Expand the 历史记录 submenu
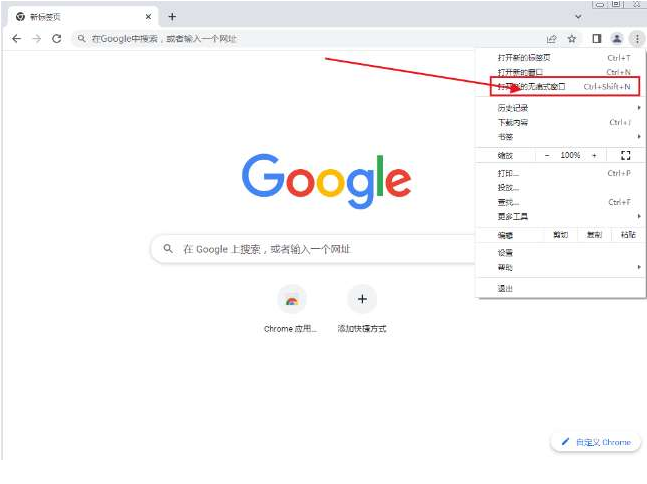647x484 pixels. tap(560, 108)
